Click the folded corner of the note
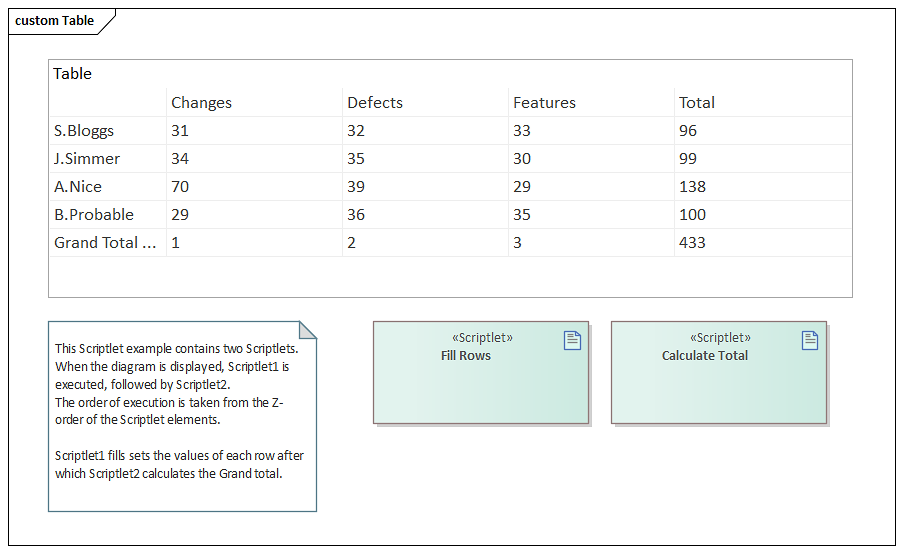The image size is (903, 554). click(x=307, y=330)
